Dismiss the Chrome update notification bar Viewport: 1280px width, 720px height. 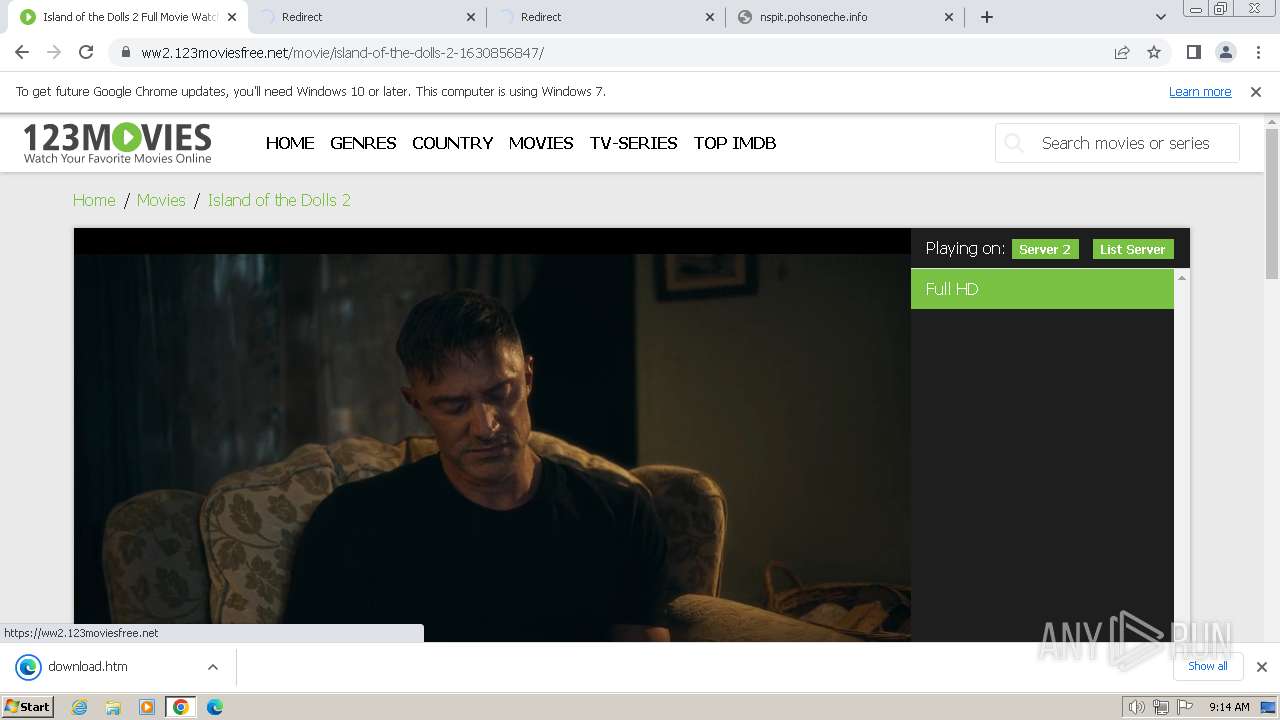click(1256, 91)
